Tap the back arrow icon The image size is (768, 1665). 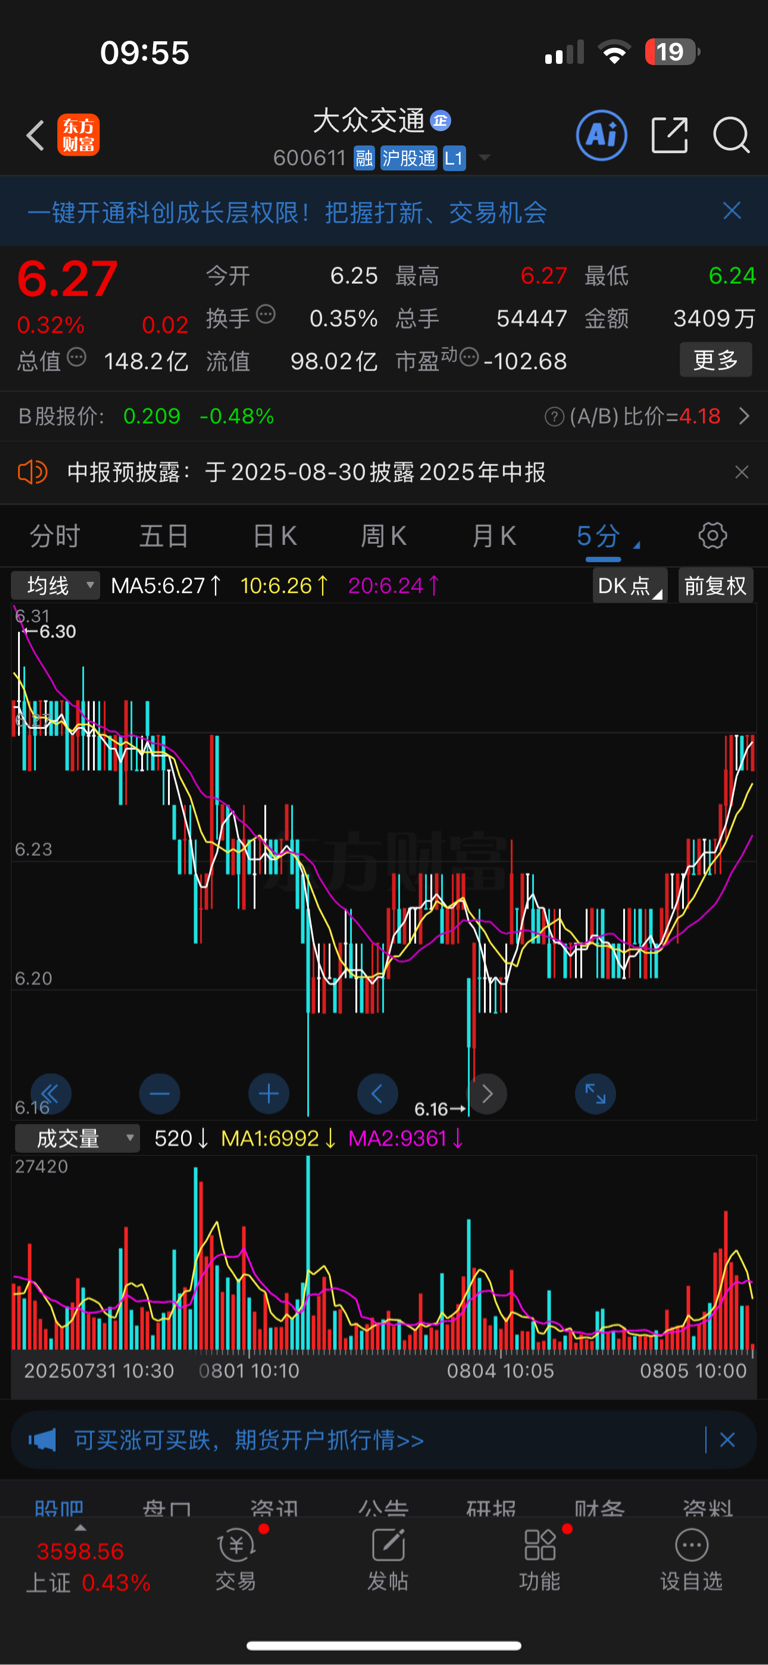tap(35, 135)
